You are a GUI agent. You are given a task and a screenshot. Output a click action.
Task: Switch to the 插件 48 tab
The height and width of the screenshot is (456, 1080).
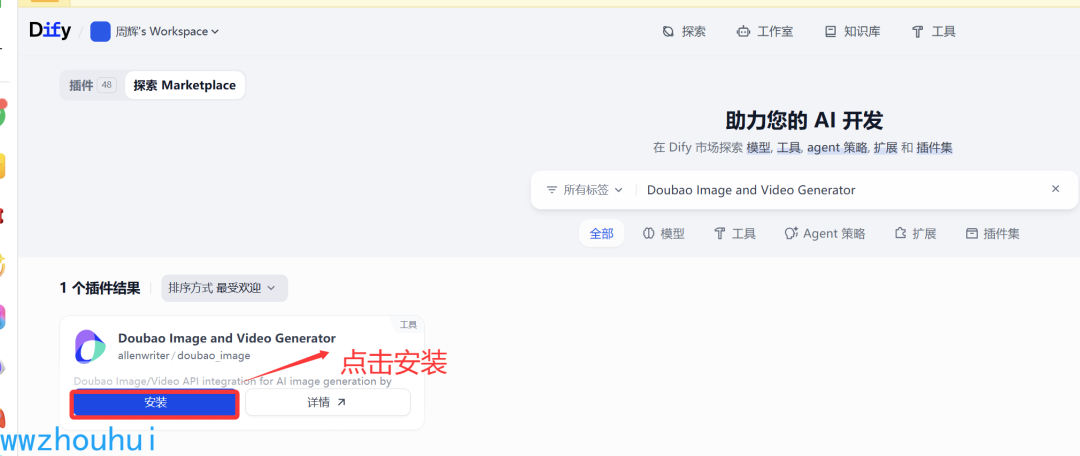(92, 85)
